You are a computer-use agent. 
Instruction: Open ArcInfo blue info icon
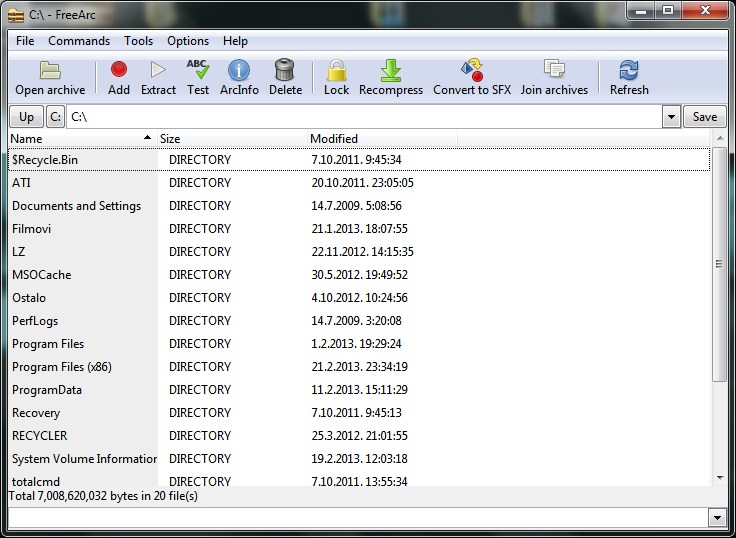[239, 70]
